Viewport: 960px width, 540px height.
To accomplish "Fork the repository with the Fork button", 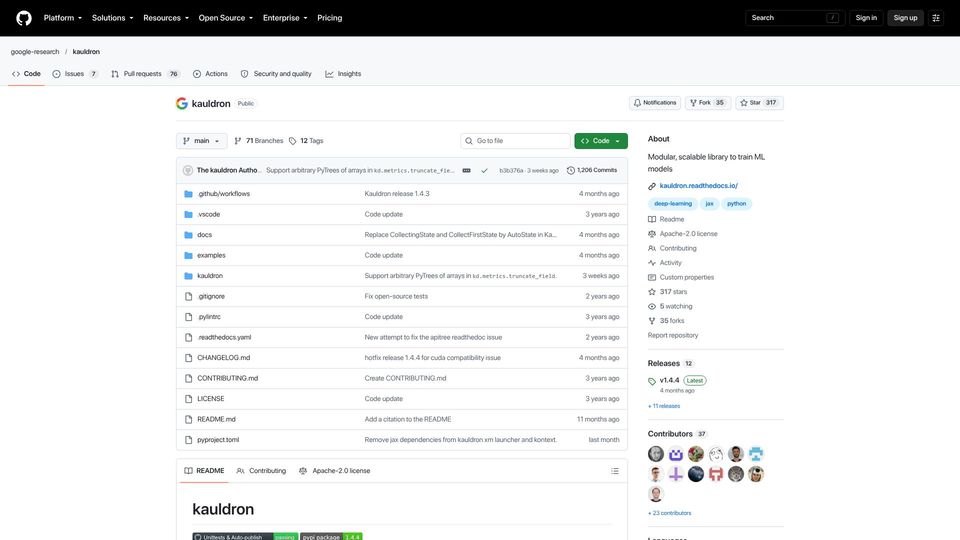I will click(707, 103).
